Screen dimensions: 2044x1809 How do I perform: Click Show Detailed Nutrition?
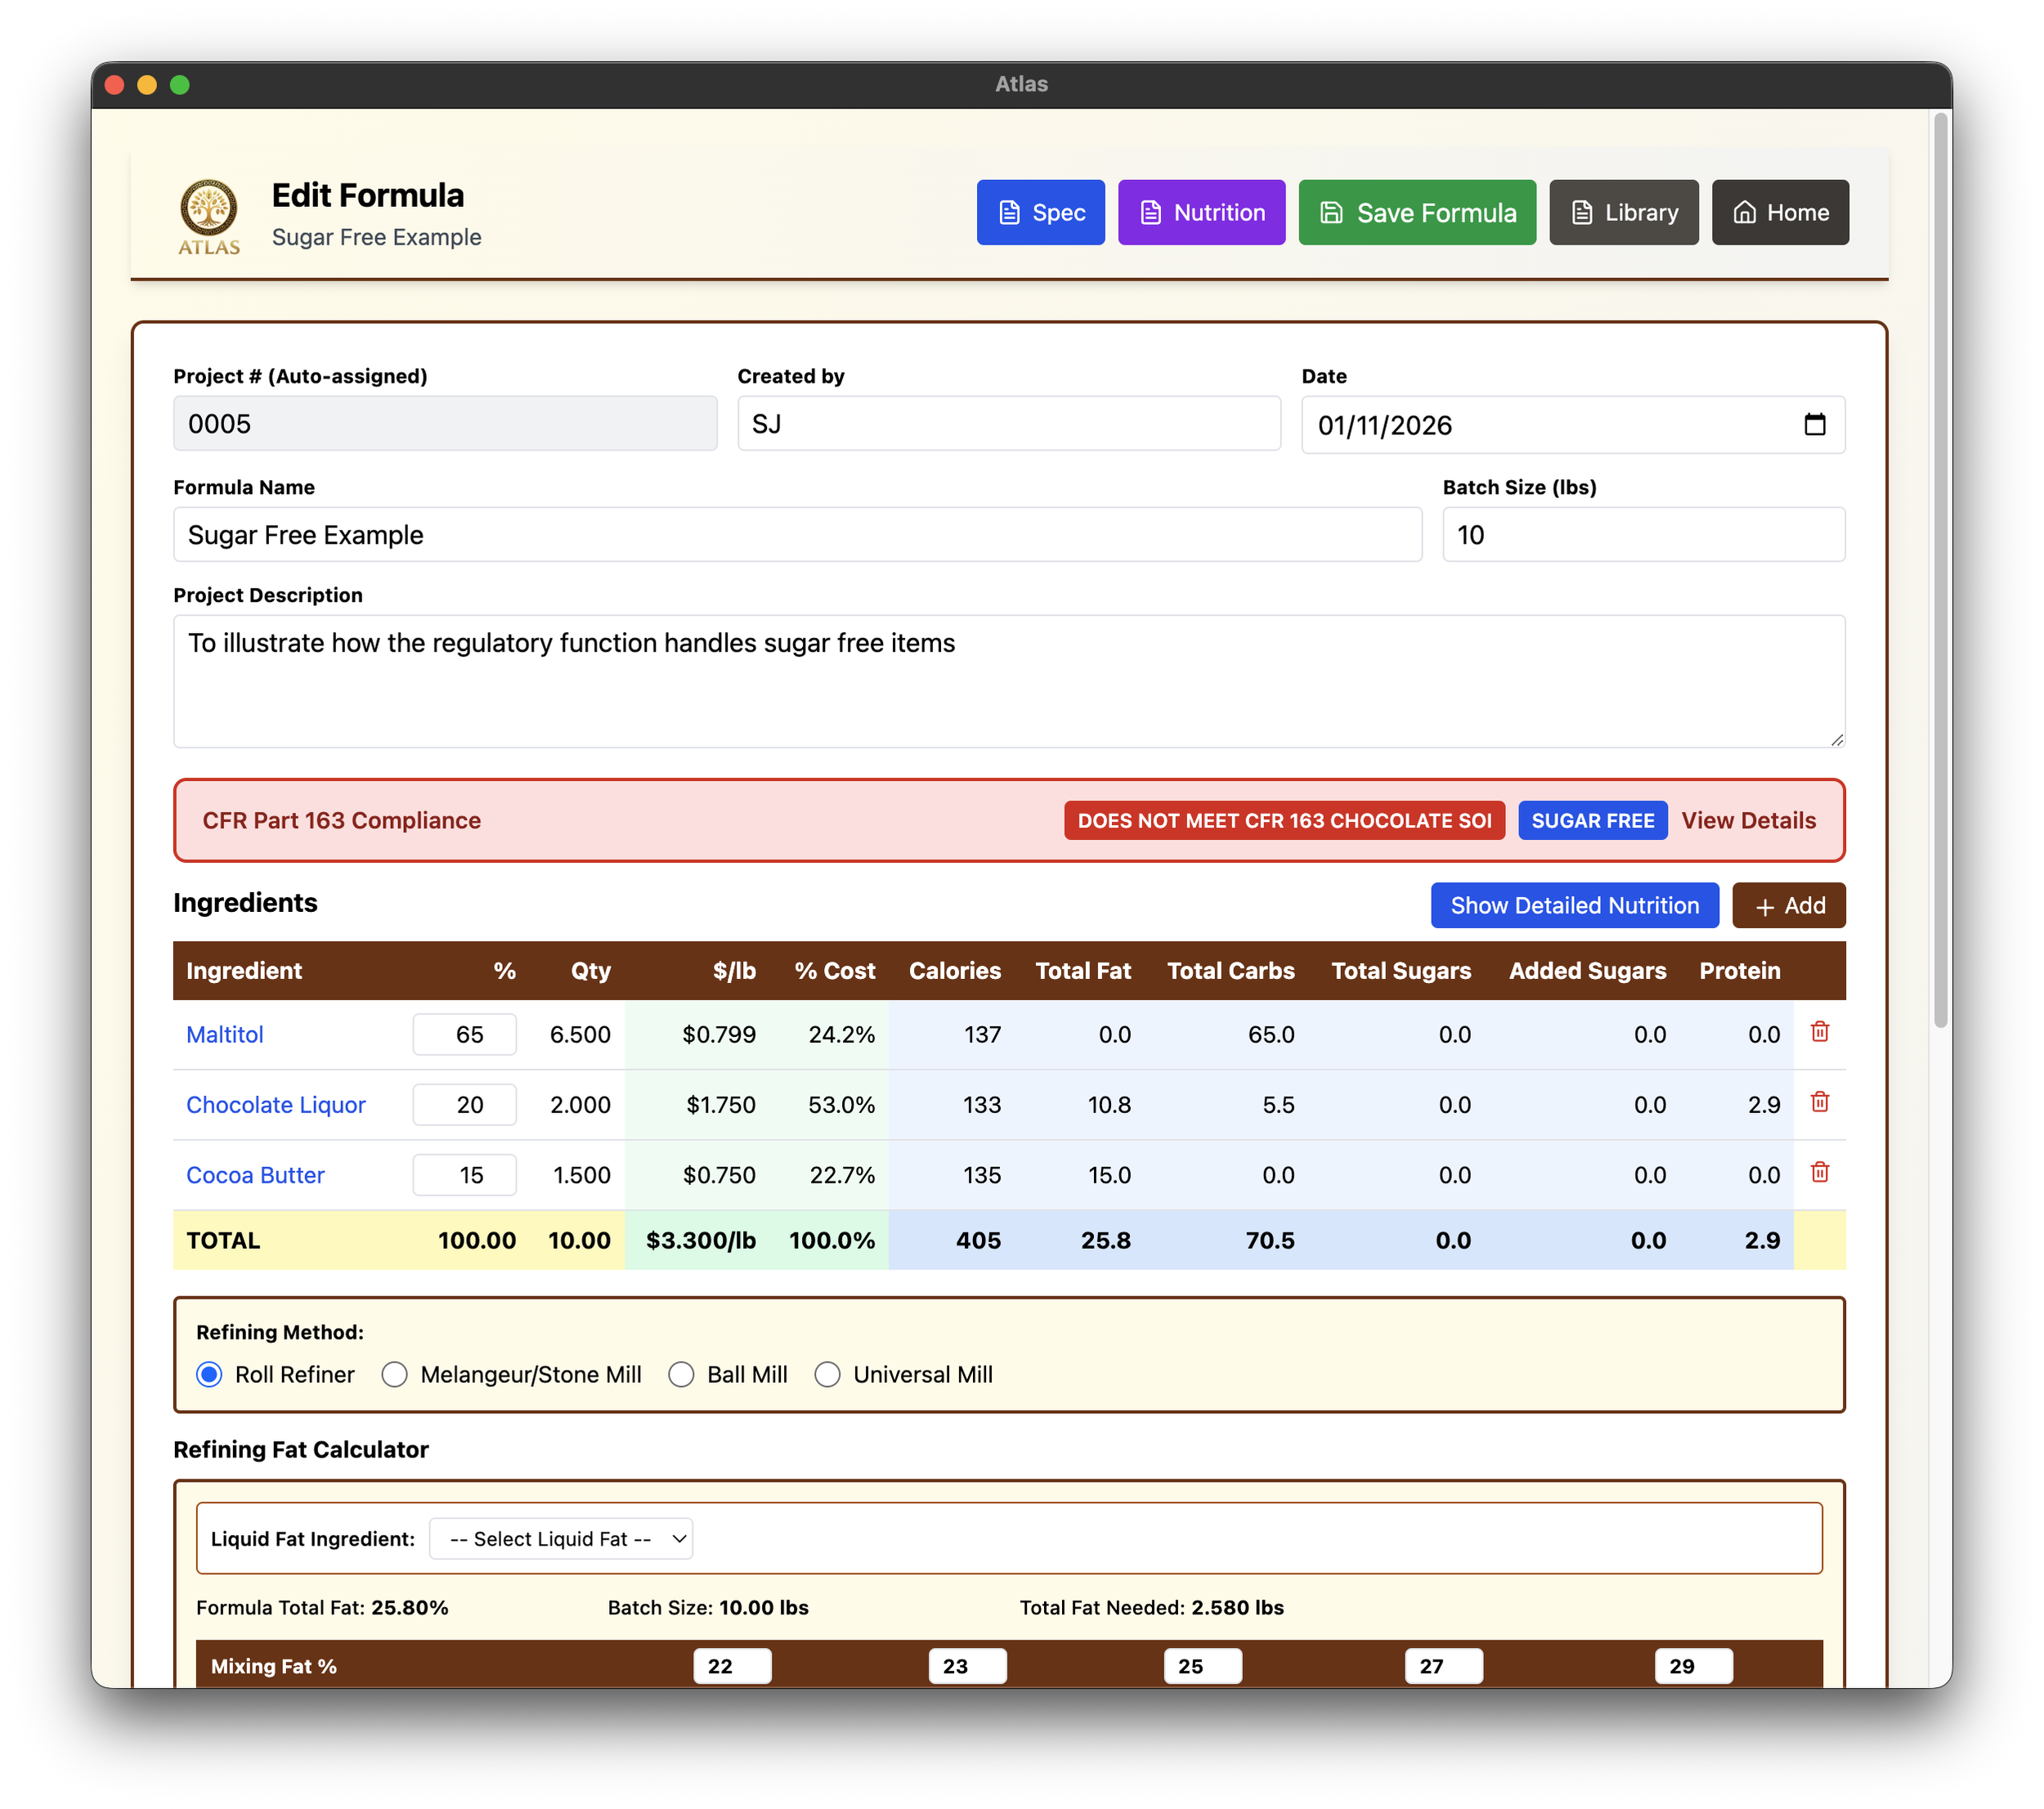coord(1574,905)
